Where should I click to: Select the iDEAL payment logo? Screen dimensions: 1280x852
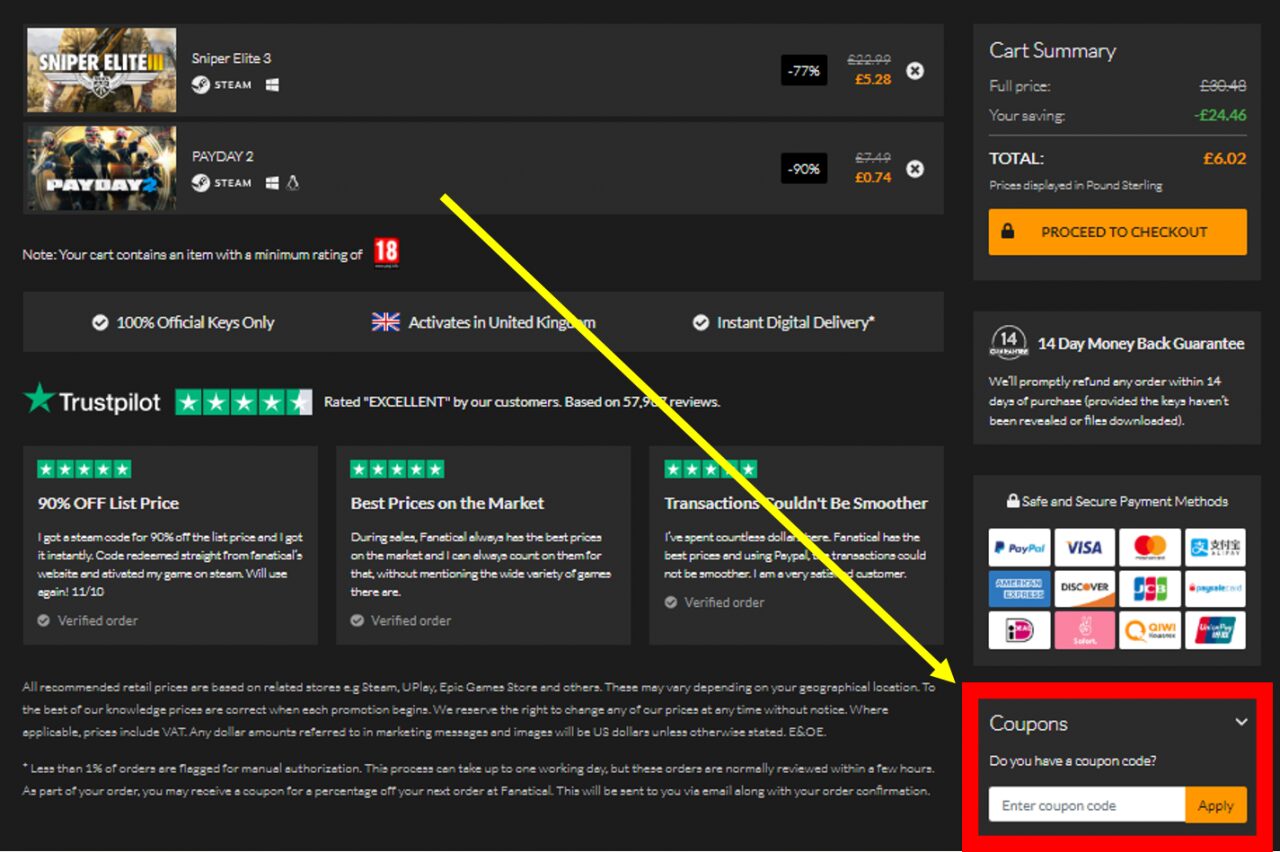pos(1019,630)
